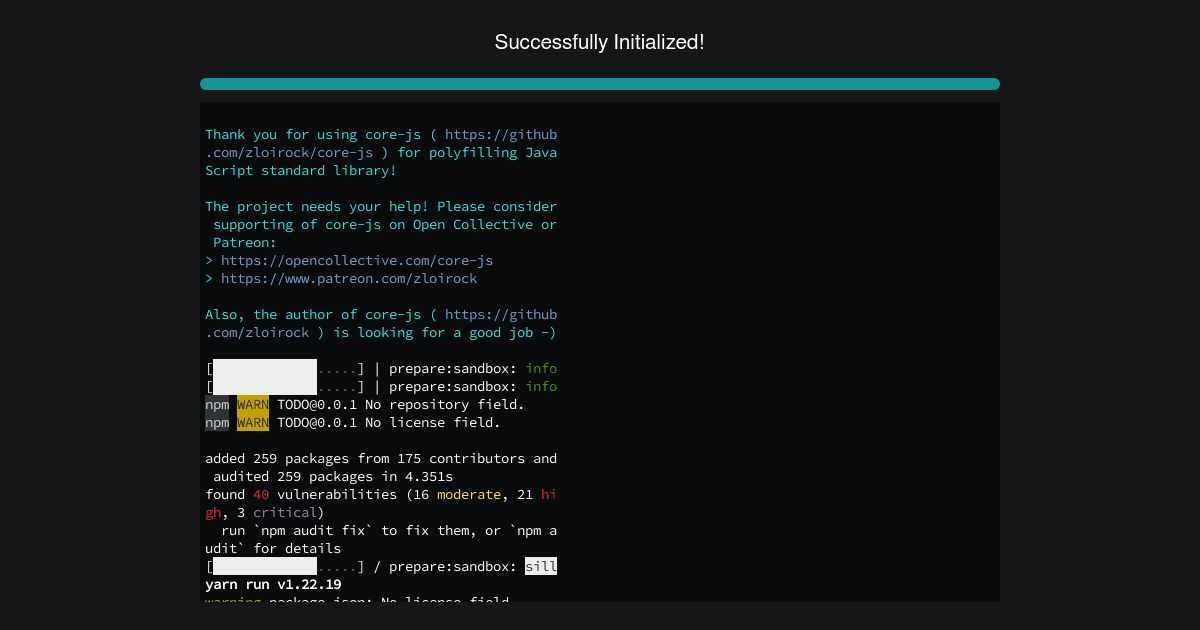Click 'found 40 vulnerabilities' line
The image size is (1200, 630).
tap(381, 495)
